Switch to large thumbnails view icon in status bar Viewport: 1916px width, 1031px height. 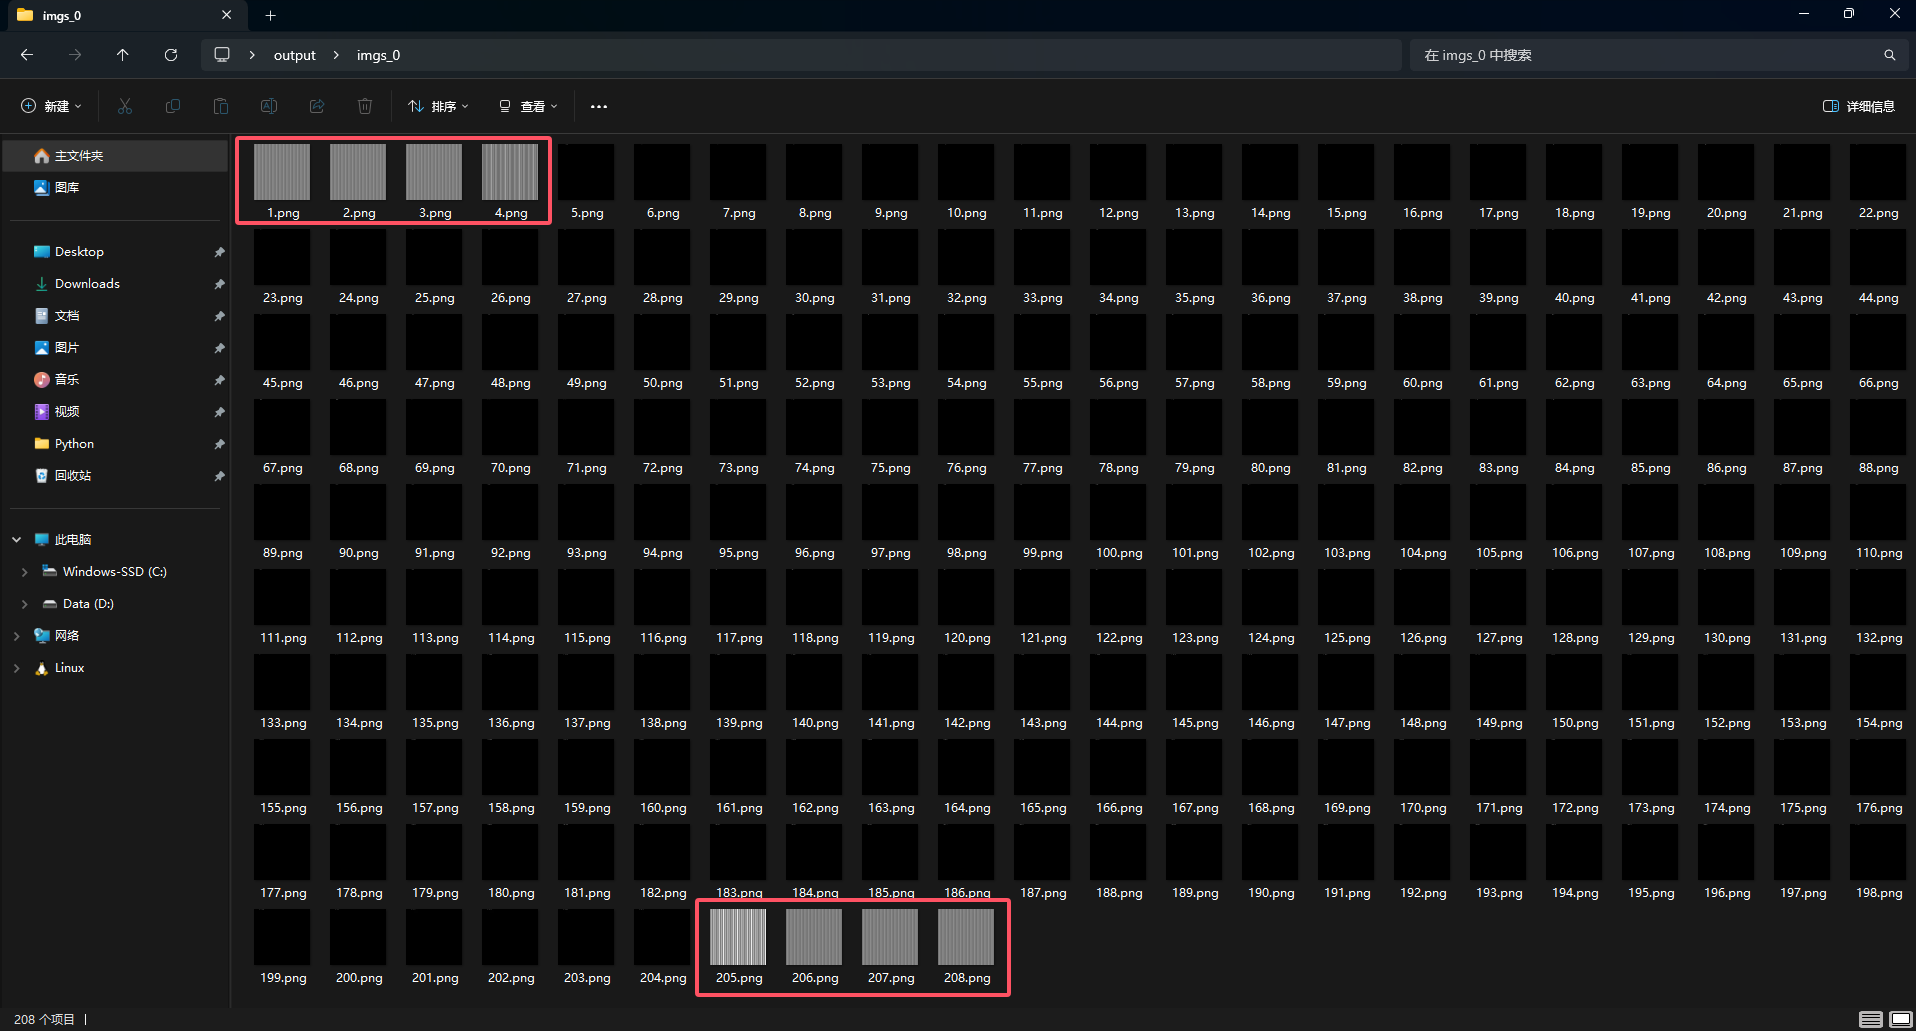click(1899, 1019)
